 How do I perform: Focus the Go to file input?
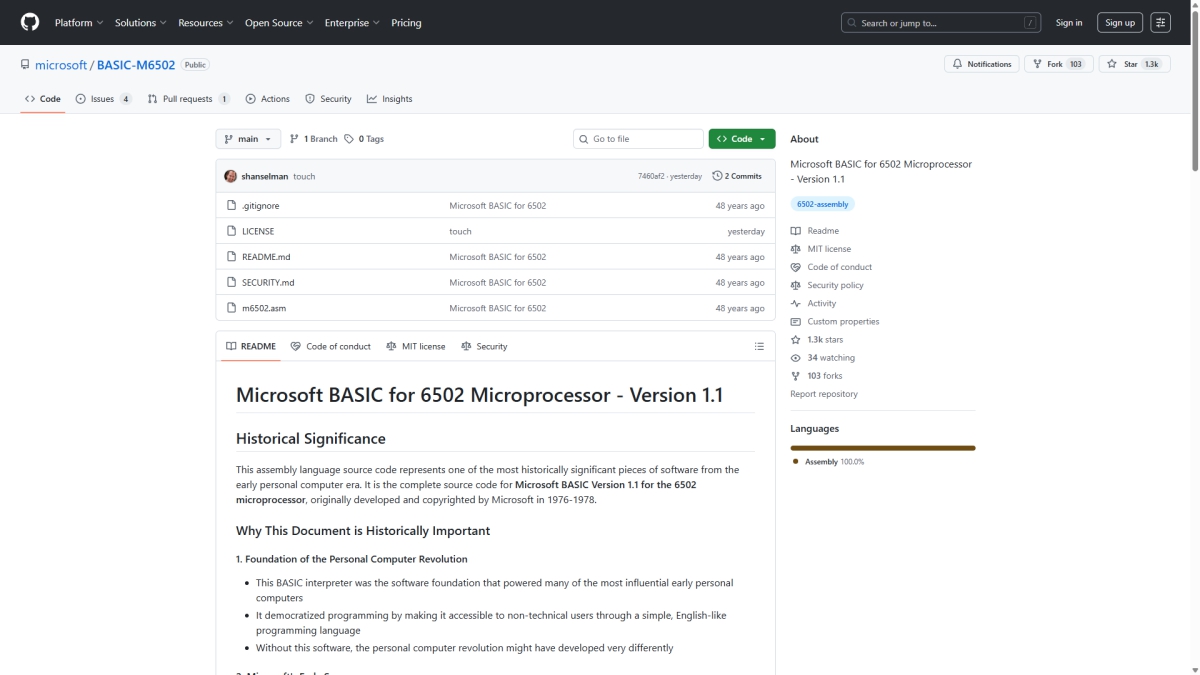click(x=638, y=139)
